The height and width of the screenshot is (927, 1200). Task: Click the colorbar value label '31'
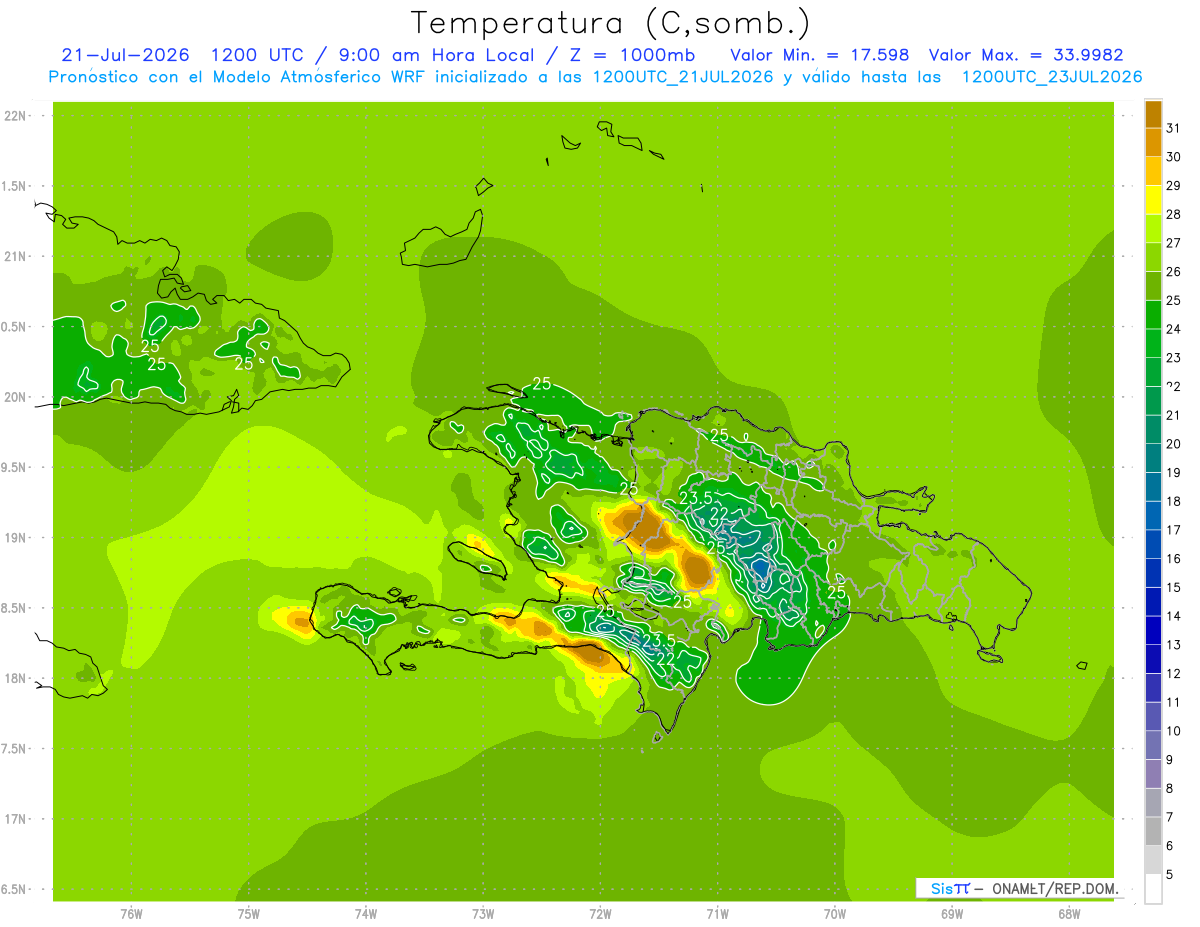(1174, 128)
